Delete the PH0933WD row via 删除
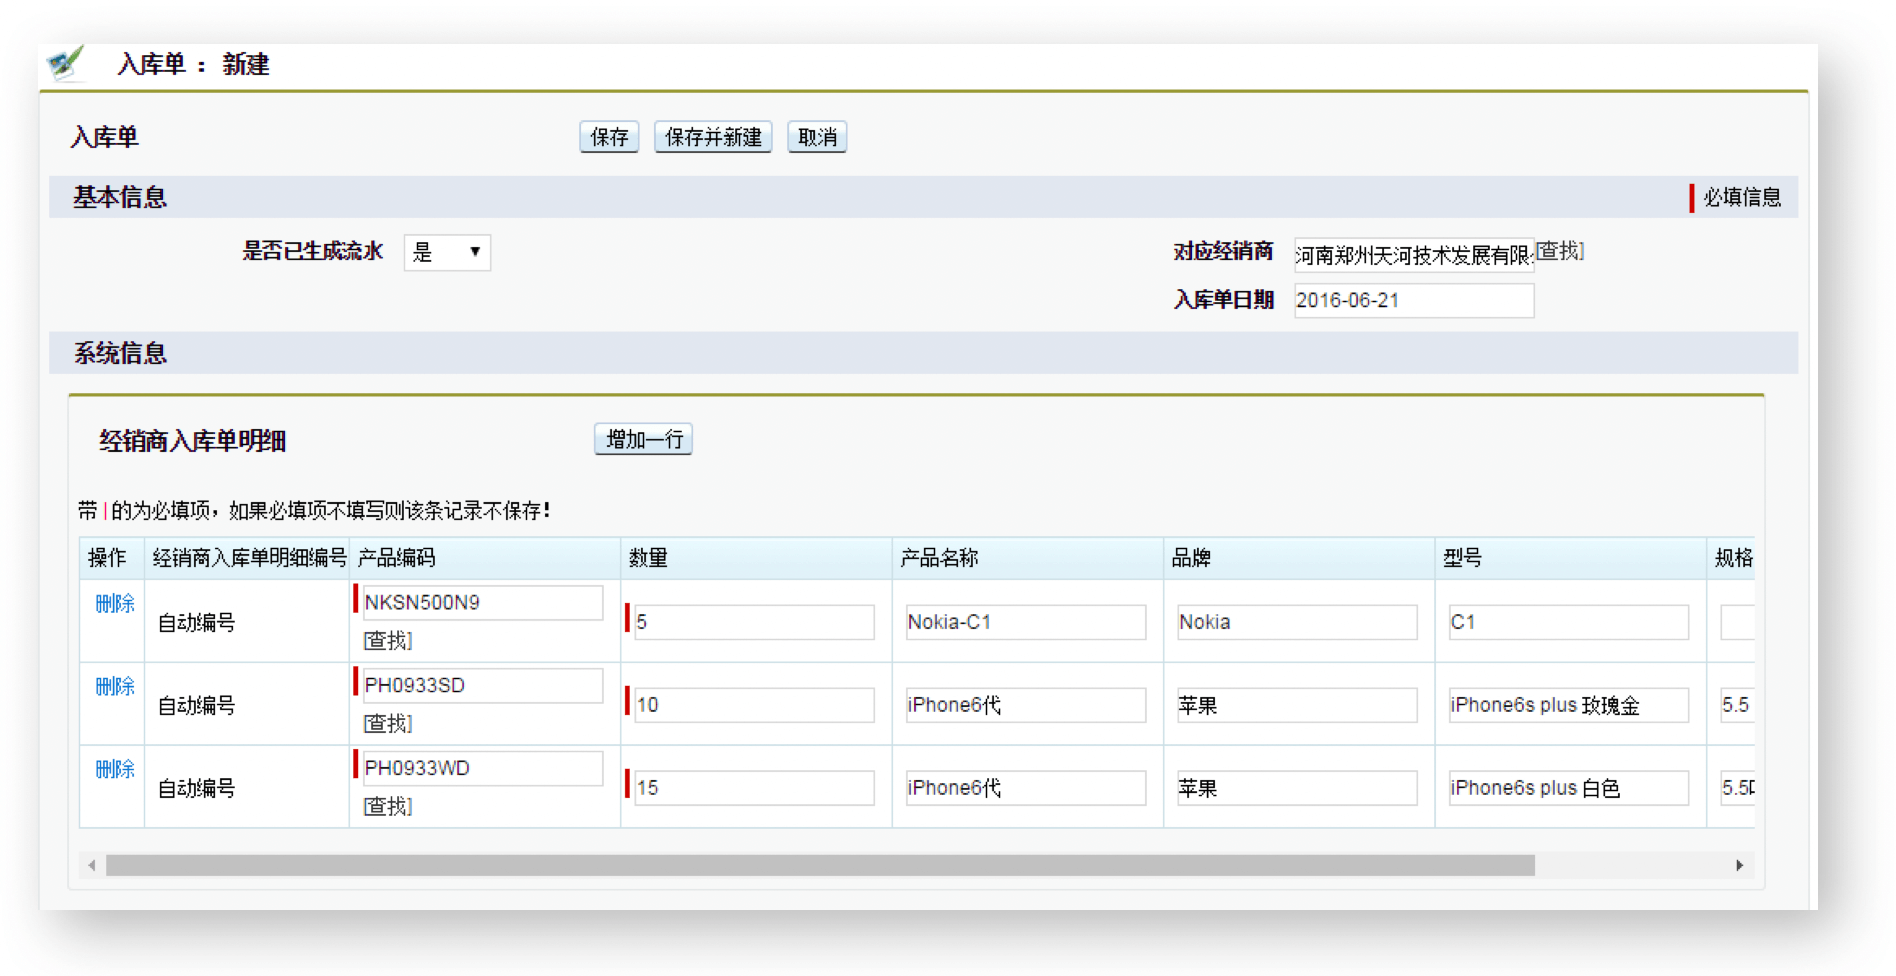 tap(115, 769)
